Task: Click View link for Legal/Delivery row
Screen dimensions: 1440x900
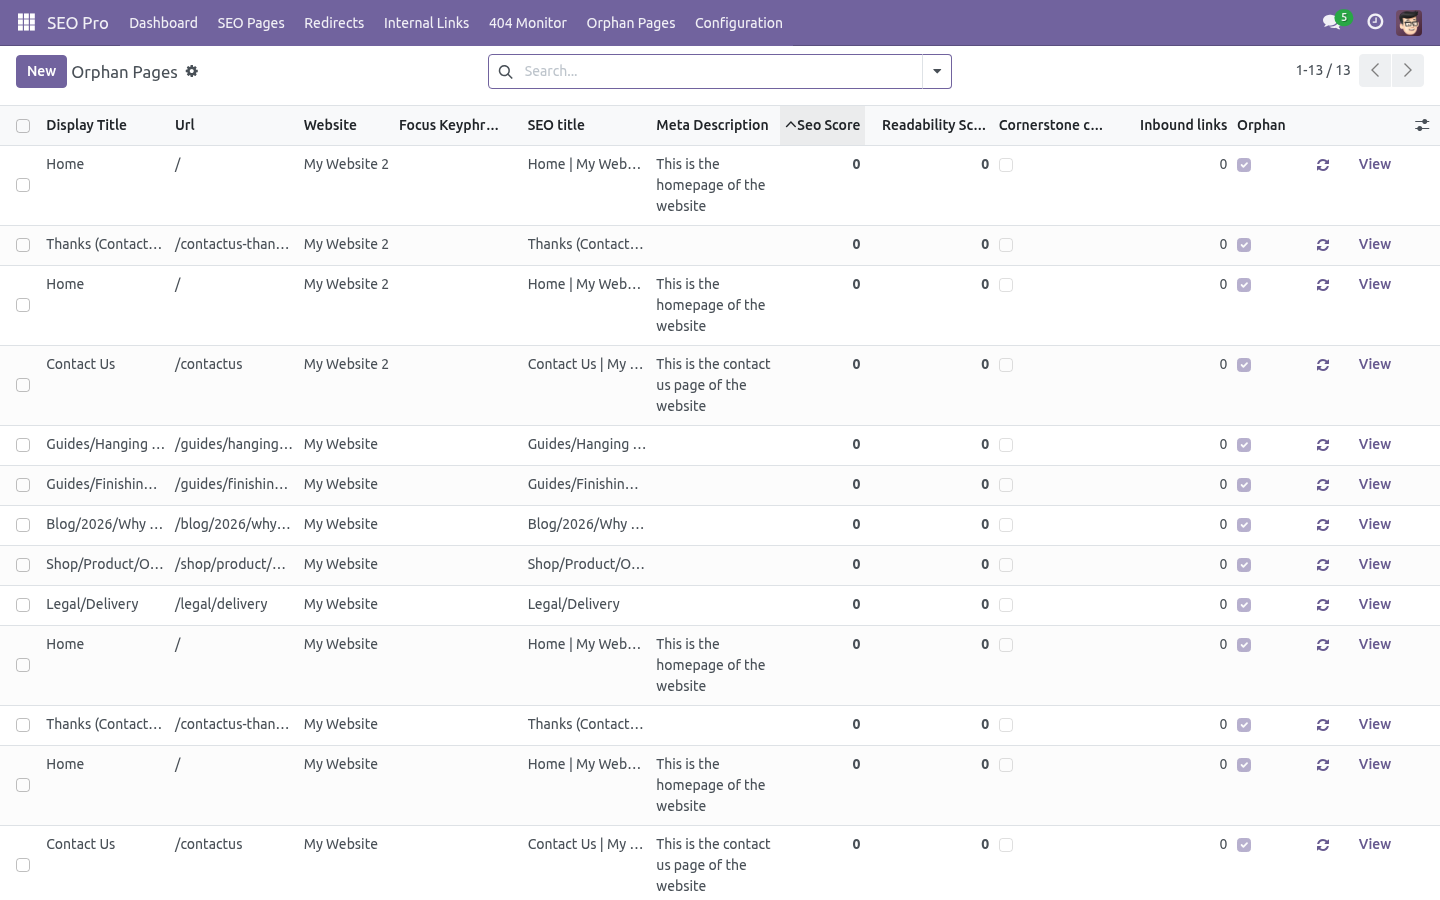Action: coord(1374,604)
